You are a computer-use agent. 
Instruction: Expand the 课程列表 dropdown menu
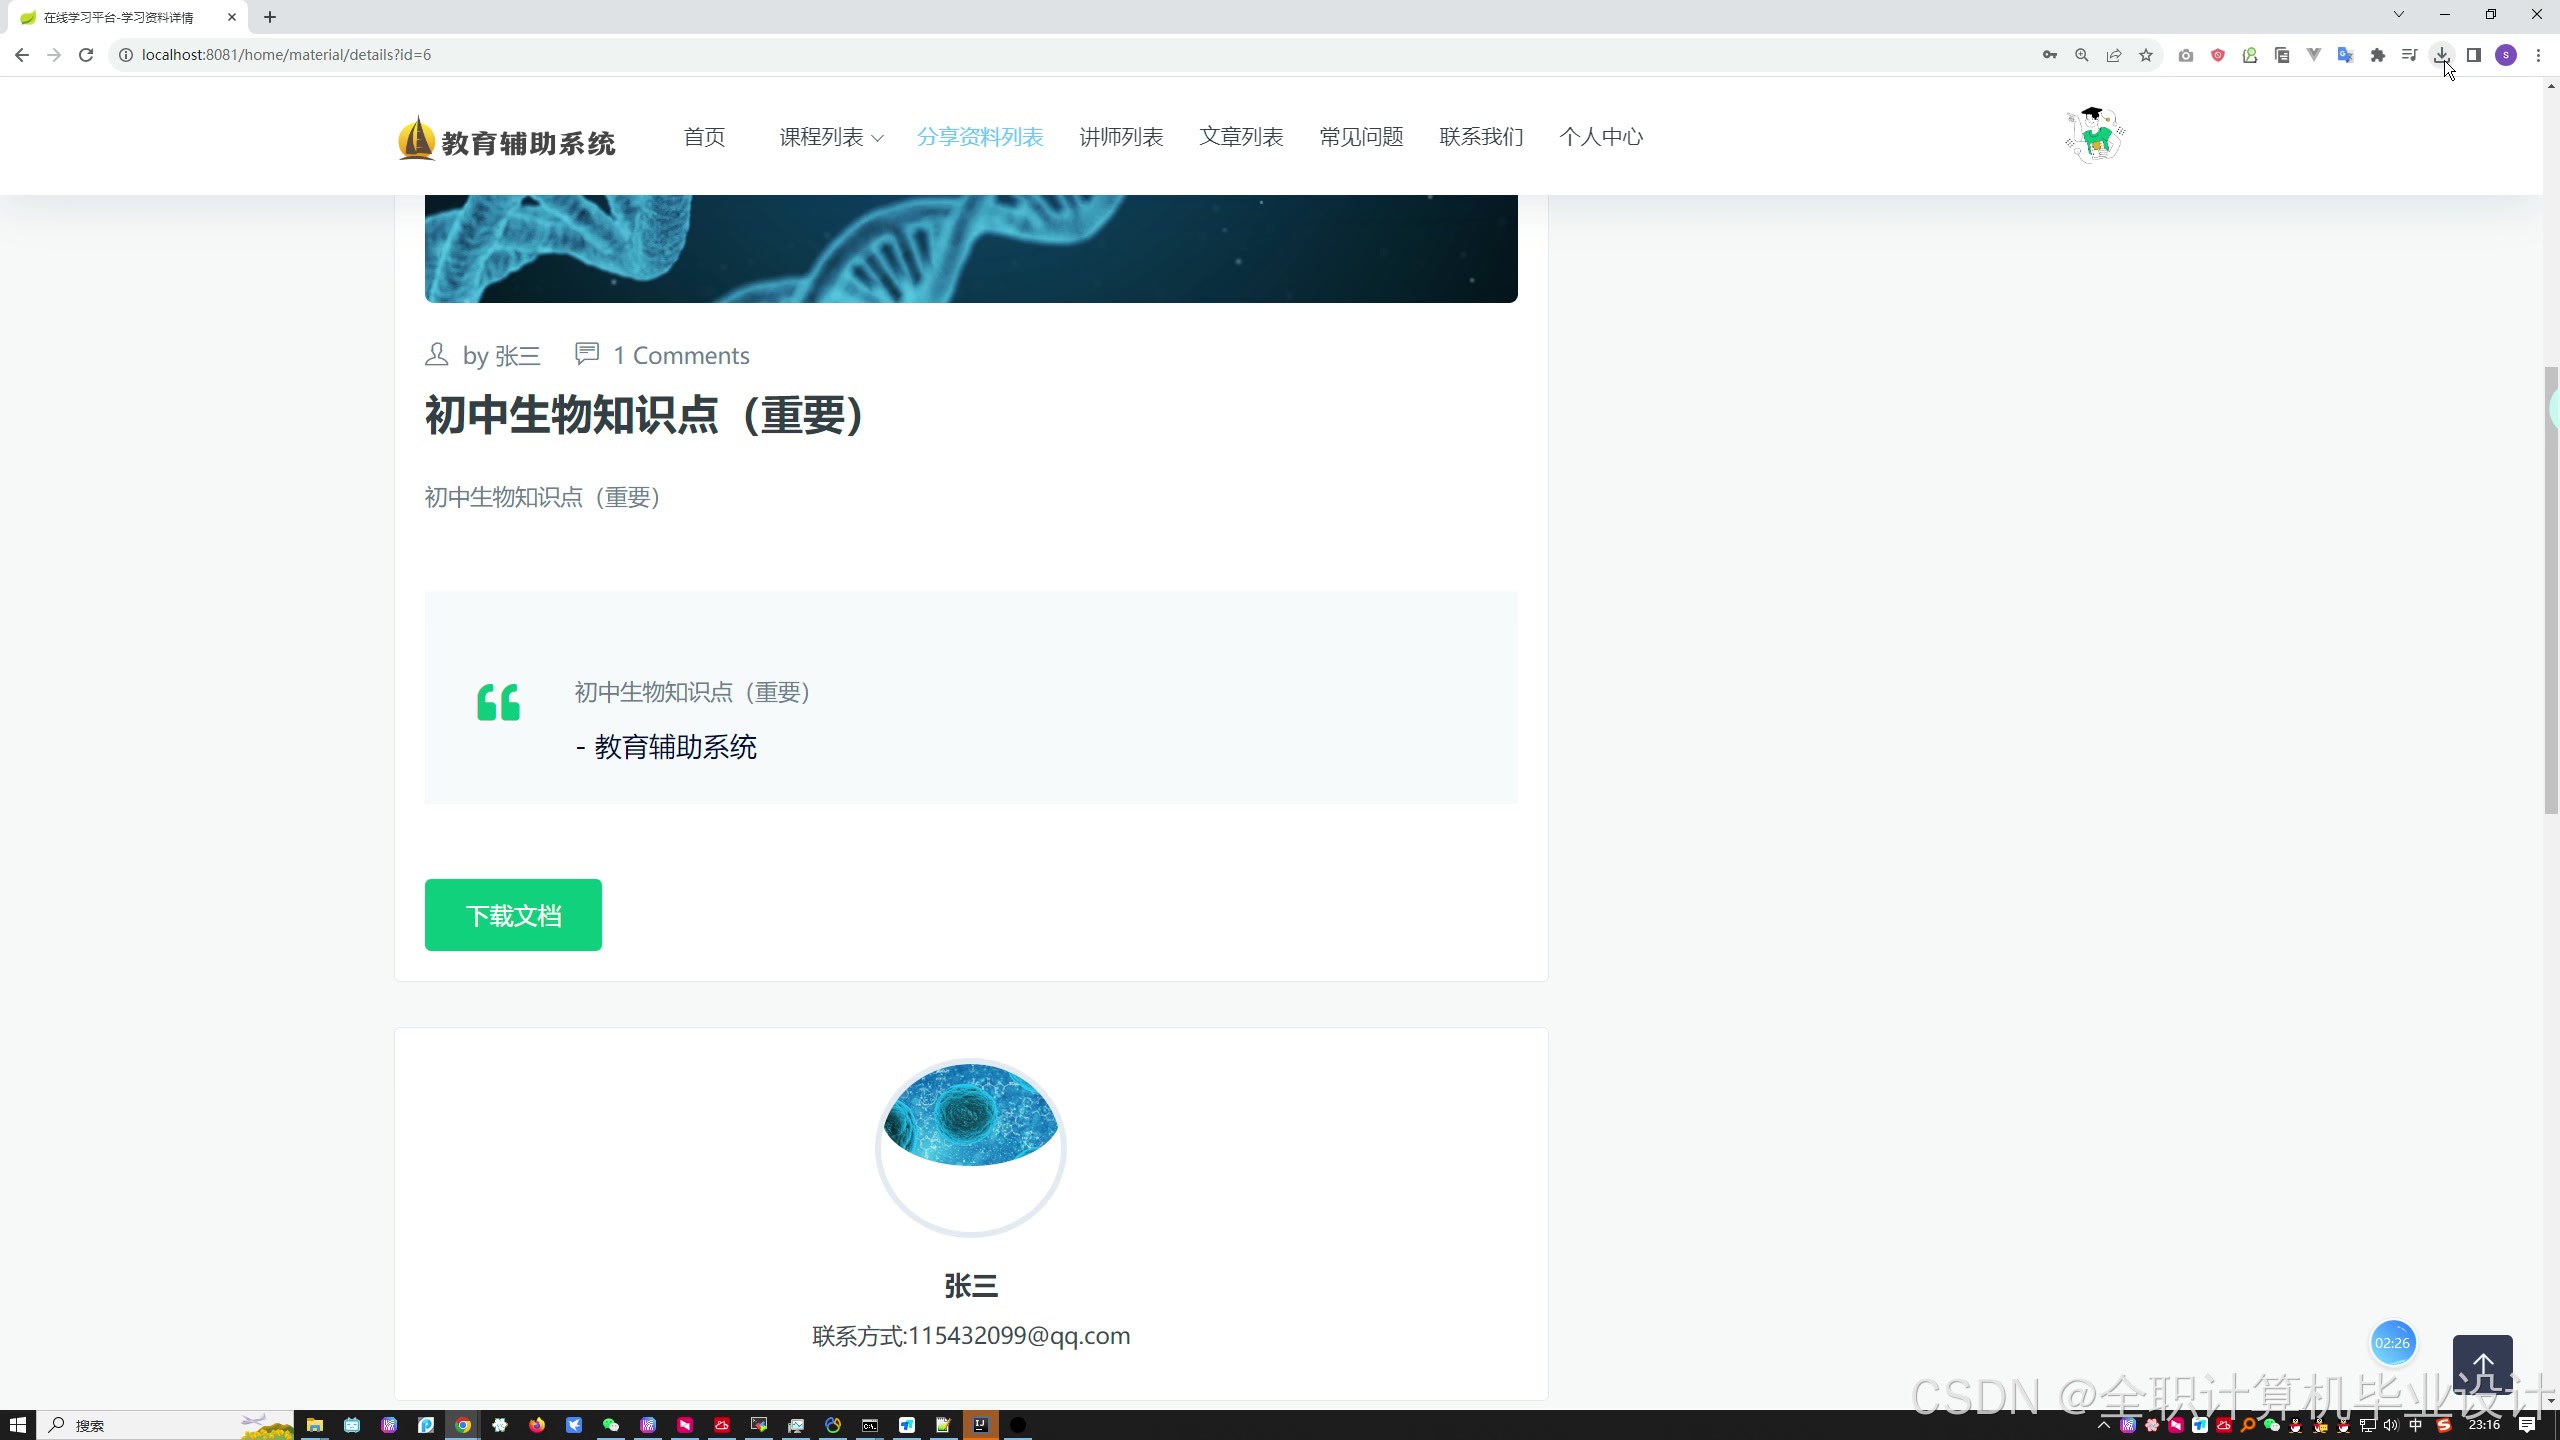(x=831, y=137)
